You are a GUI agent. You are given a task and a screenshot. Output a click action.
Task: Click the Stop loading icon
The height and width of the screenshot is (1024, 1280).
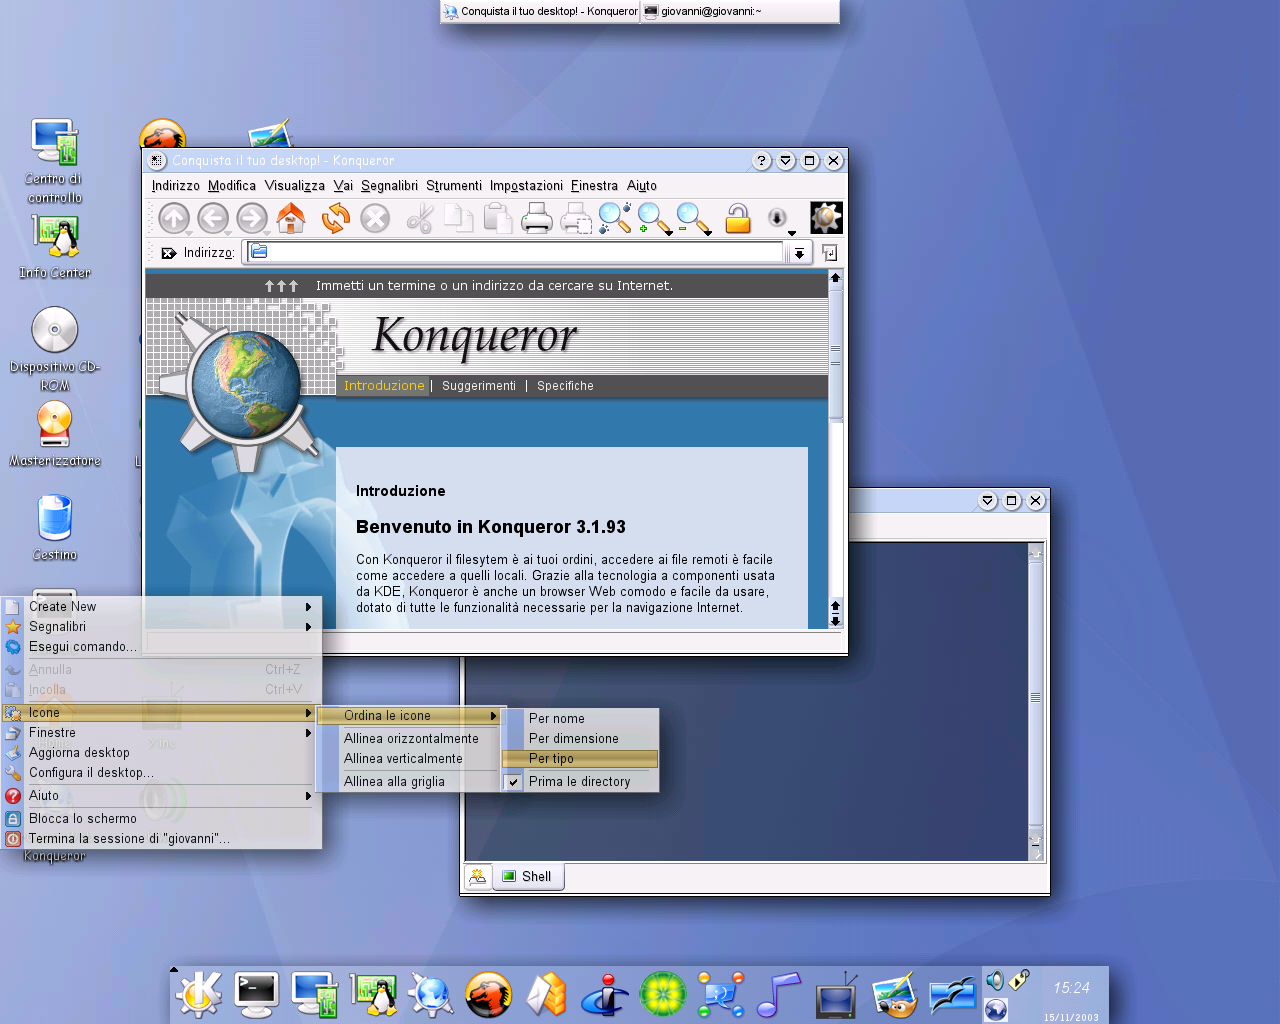pos(375,218)
